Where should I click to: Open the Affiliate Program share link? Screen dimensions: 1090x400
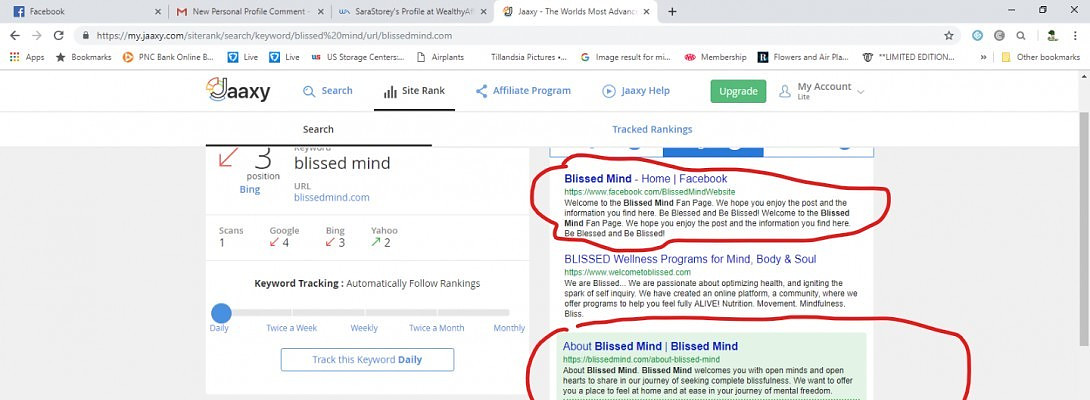pos(522,91)
